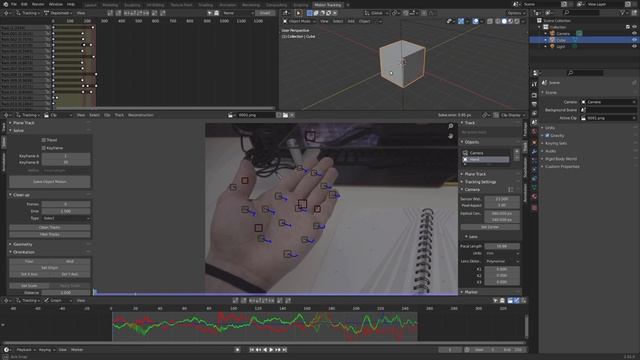Image resolution: width=640 pixels, height=360 pixels.
Task: Open the Tool properties tab icon
Action: pyautogui.click(x=534, y=84)
